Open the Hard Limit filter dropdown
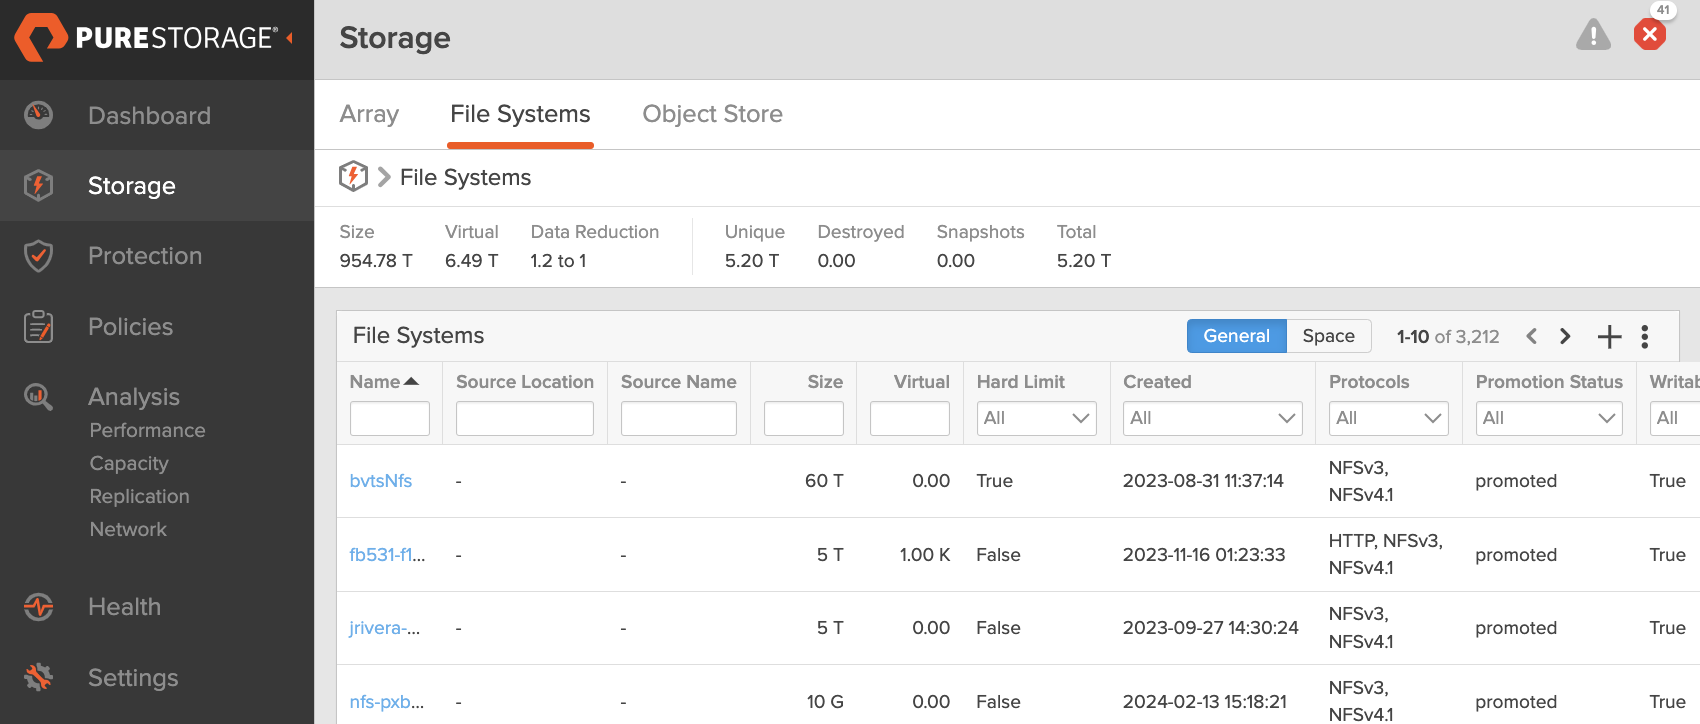The height and width of the screenshot is (724, 1700). [1036, 418]
